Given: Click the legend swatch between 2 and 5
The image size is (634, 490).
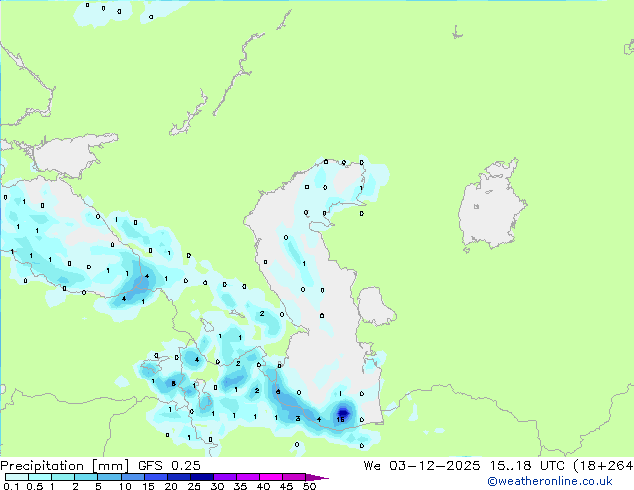Looking at the screenshot, I should 86,477.
